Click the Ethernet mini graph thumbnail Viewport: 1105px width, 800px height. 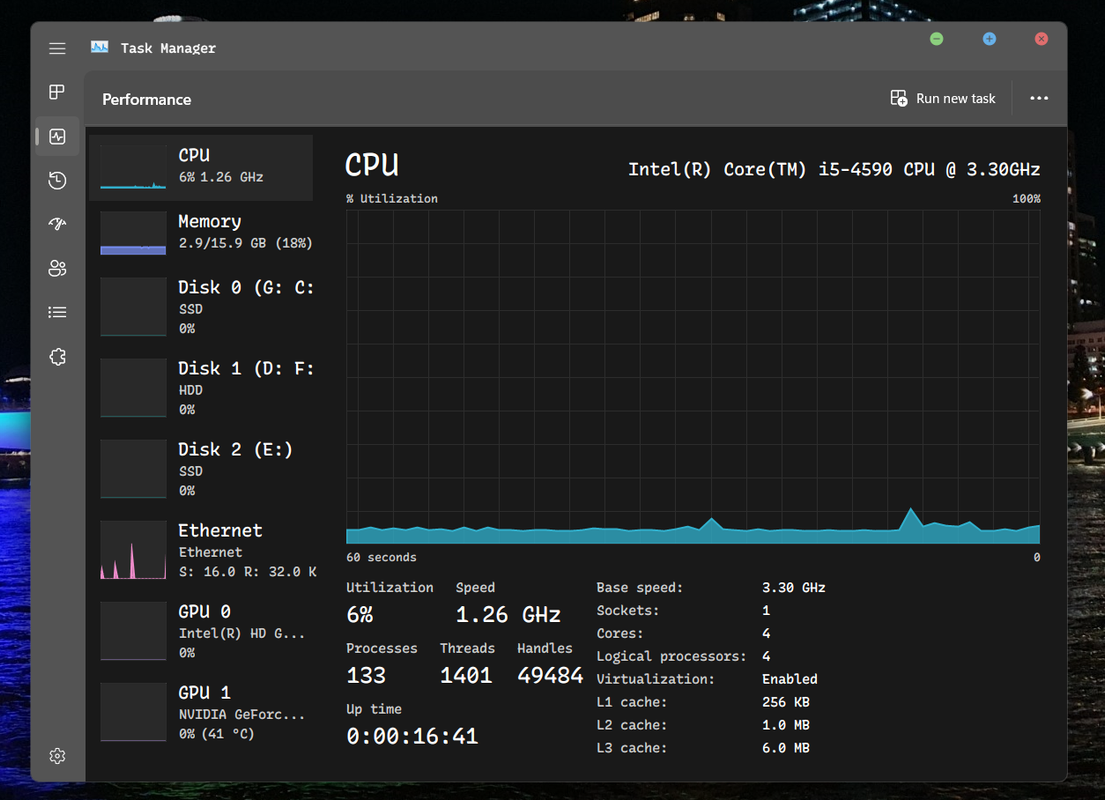133,550
